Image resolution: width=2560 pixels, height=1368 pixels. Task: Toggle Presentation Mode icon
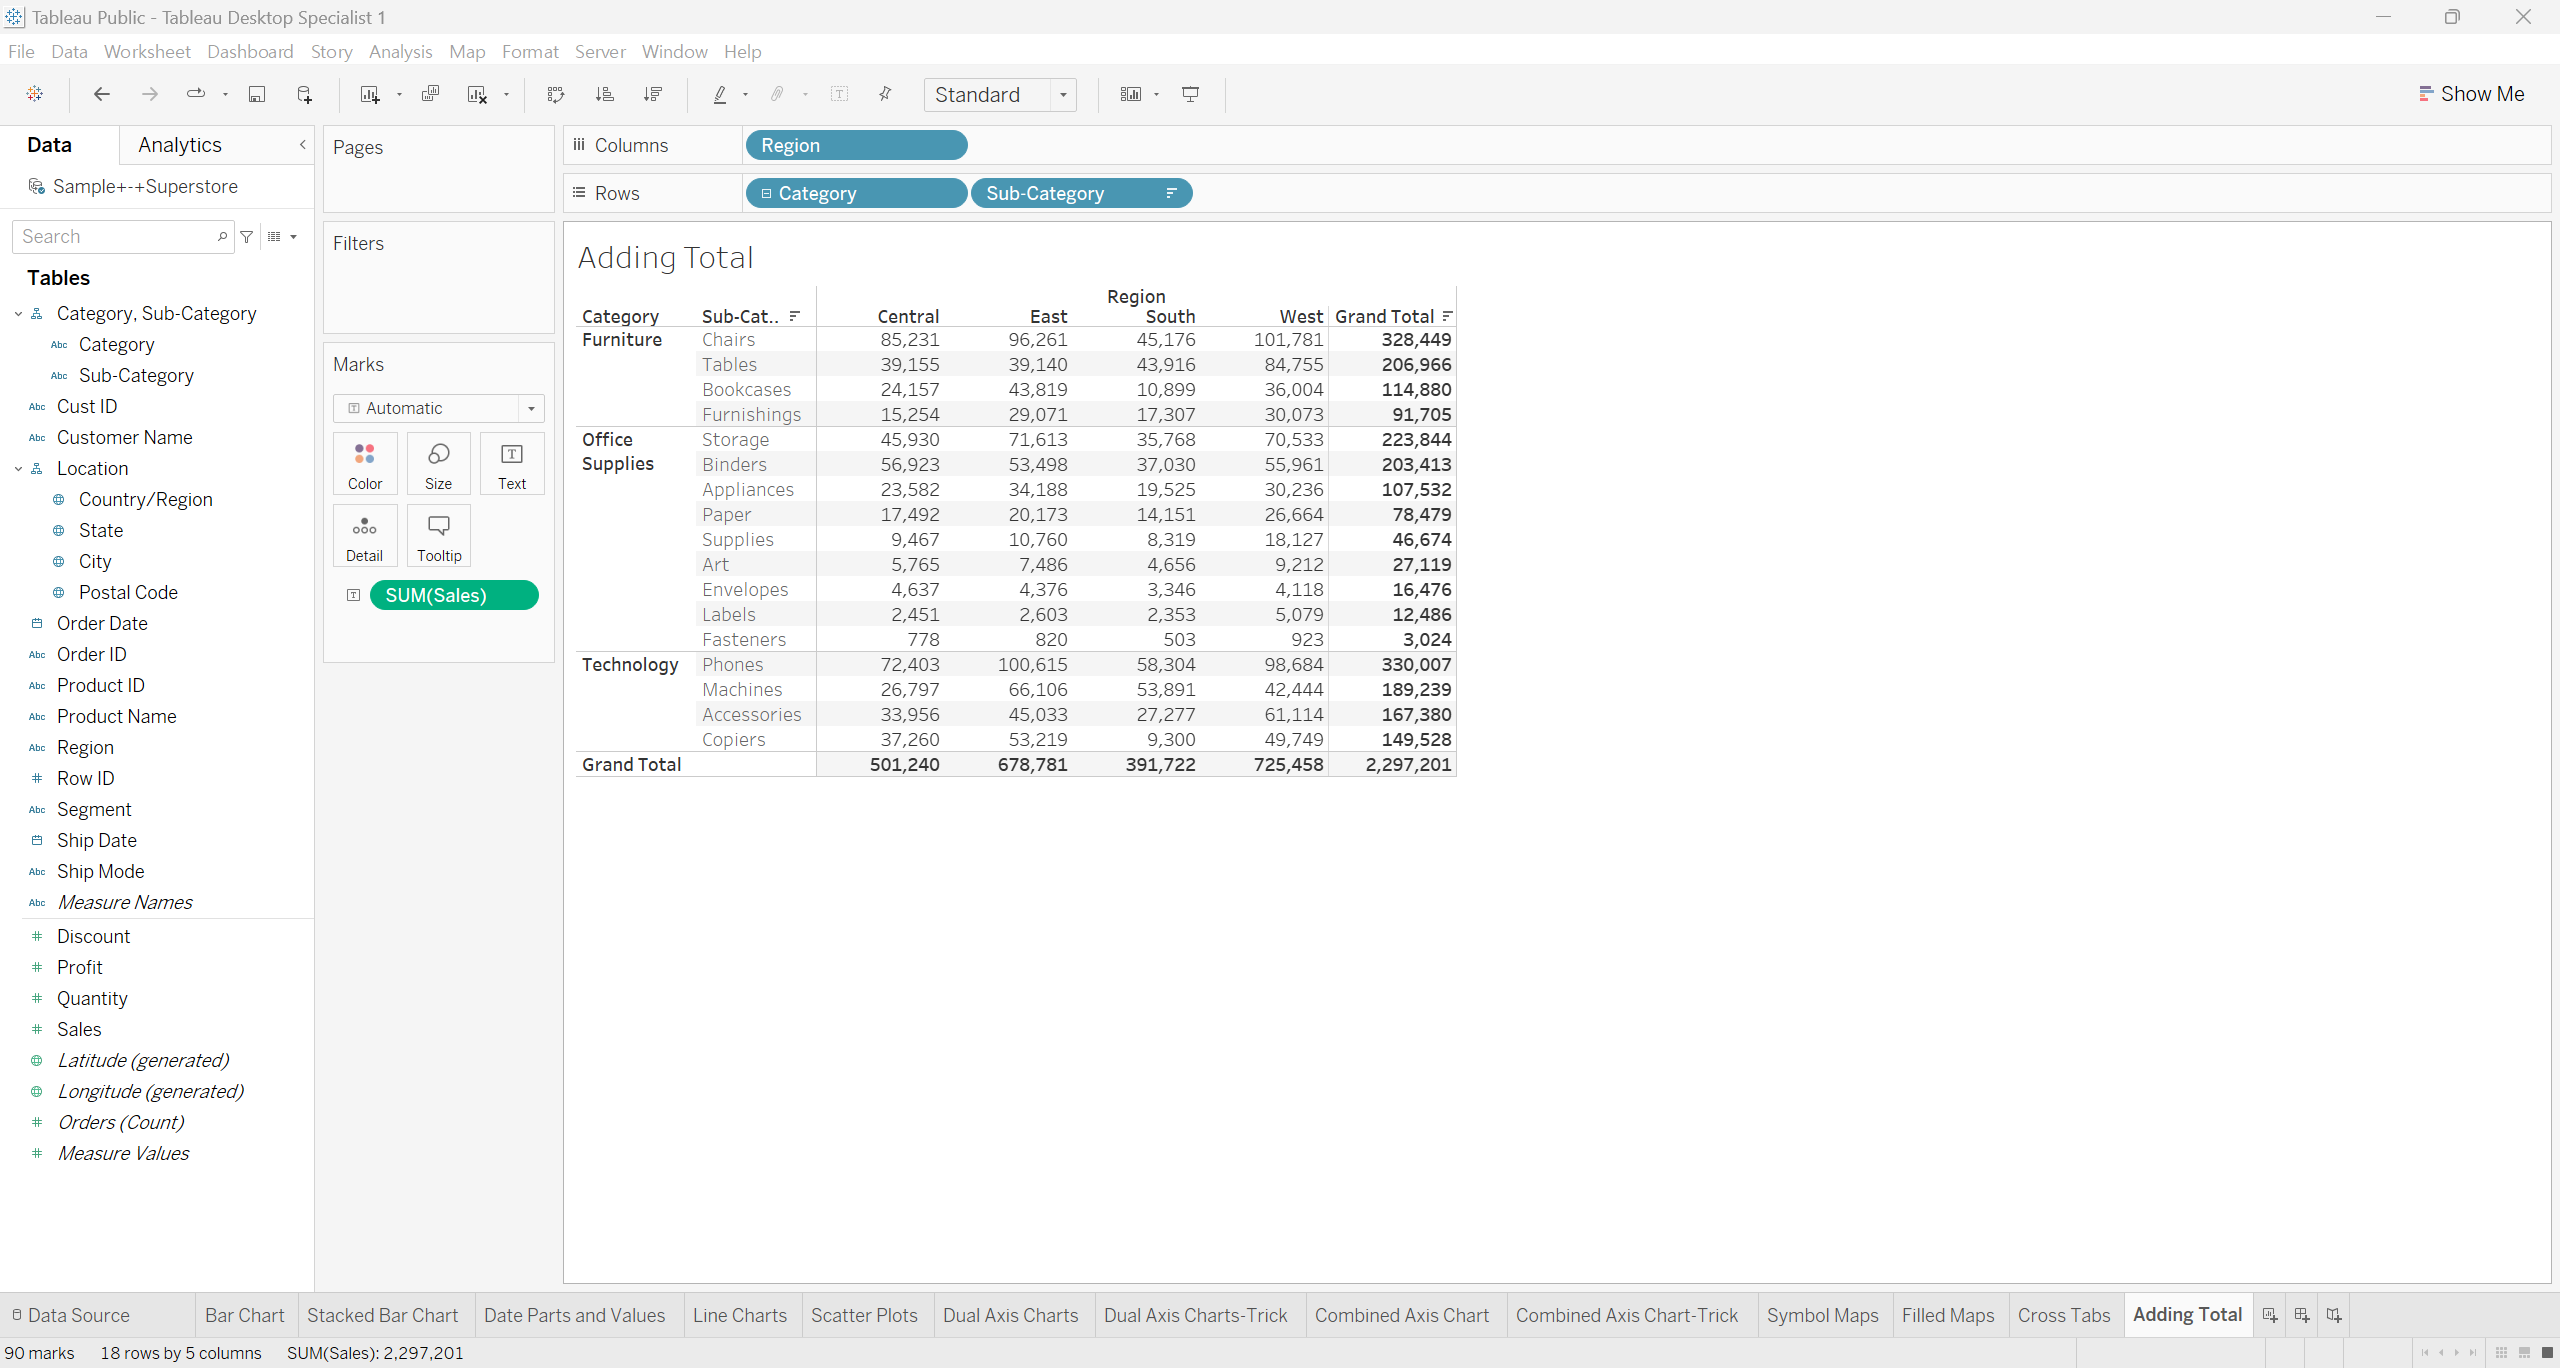[1190, 94]
